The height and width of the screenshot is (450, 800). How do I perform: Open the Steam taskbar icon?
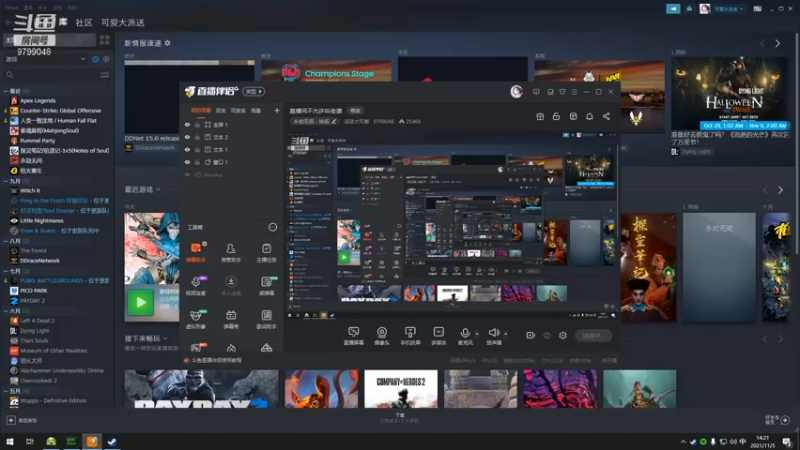(112, 441)
